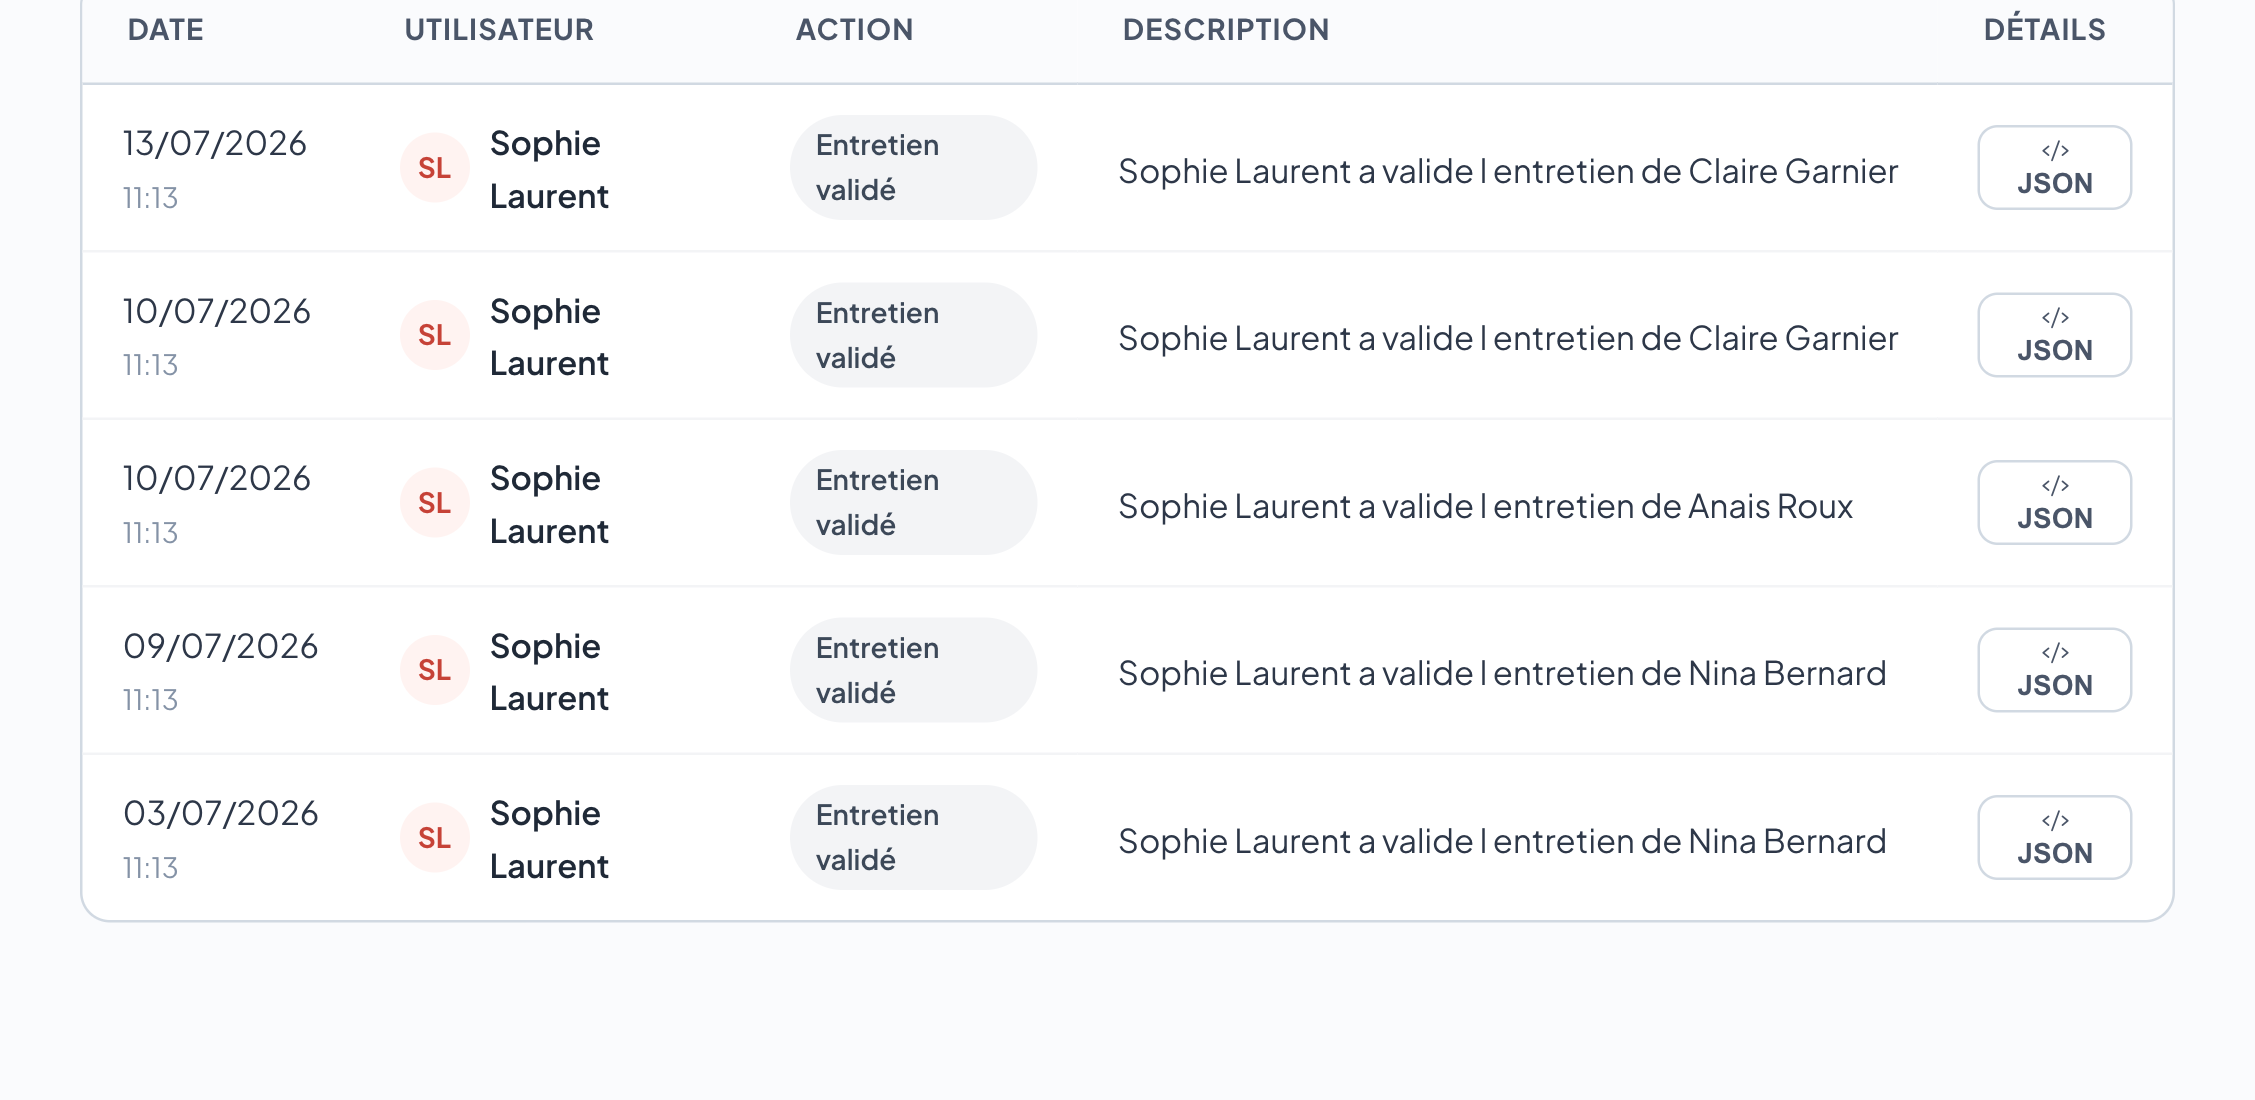Select the Anais Roux description text
Screen dimensions: 2255x1100
pyautogui.click(x=1486, y=506)
